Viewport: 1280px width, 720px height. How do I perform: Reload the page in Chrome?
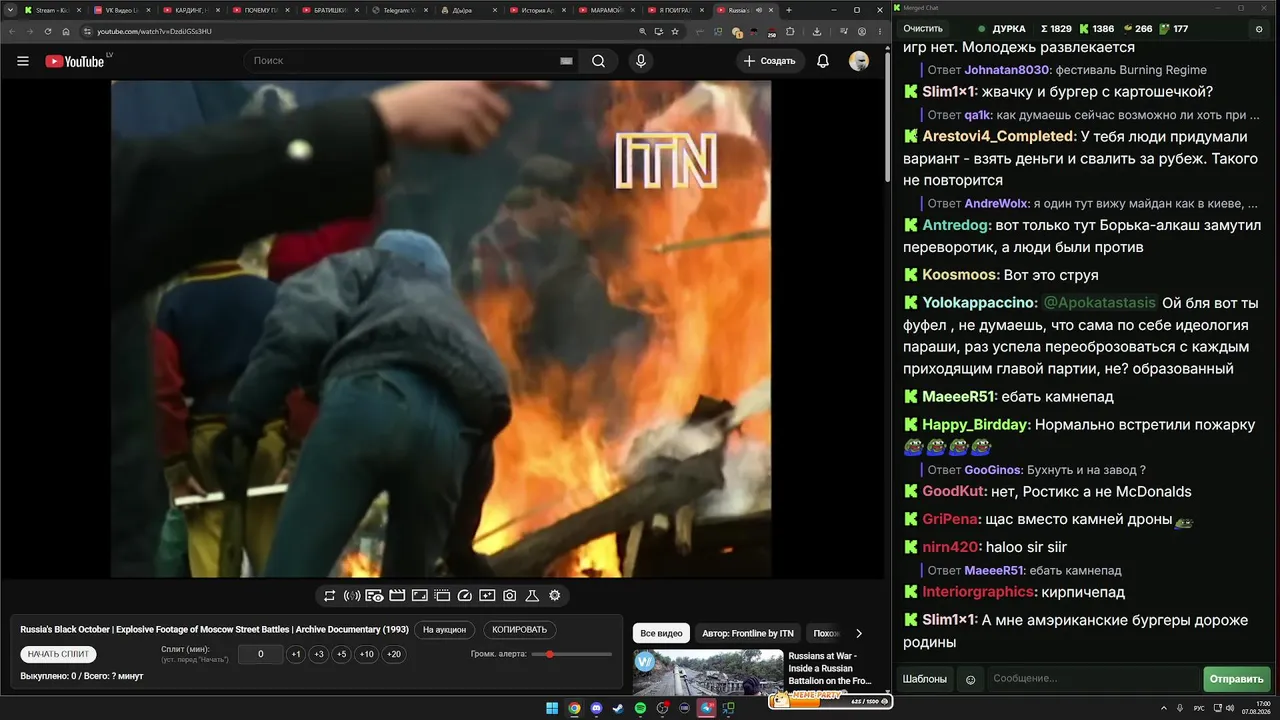tap(48, 31)
